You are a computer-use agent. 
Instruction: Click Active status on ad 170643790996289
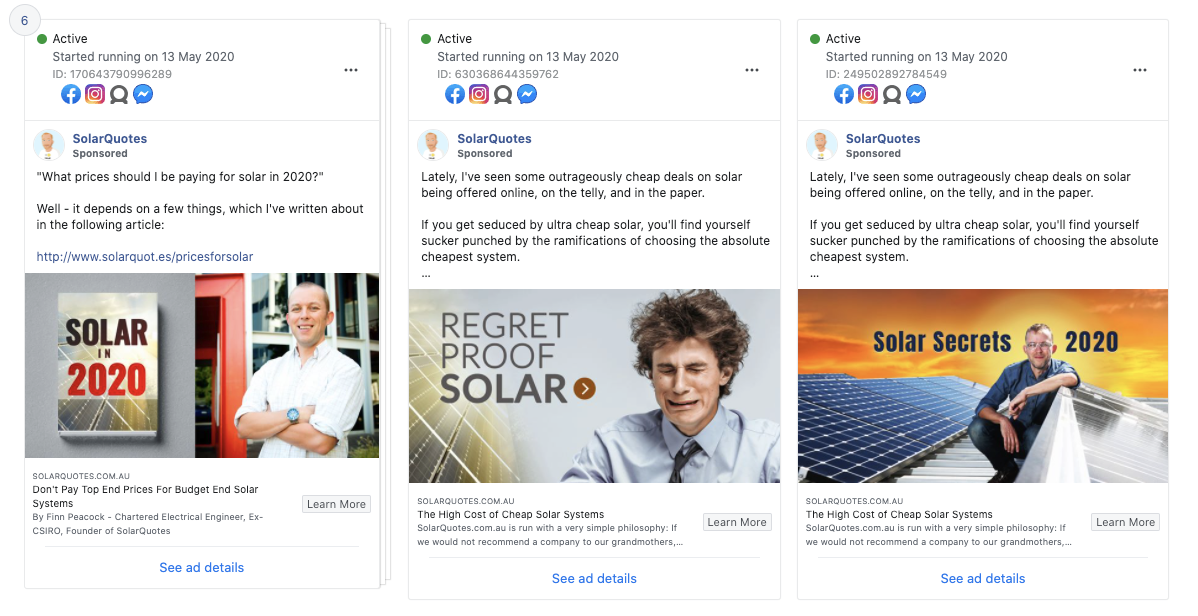(x=63, y=39)
